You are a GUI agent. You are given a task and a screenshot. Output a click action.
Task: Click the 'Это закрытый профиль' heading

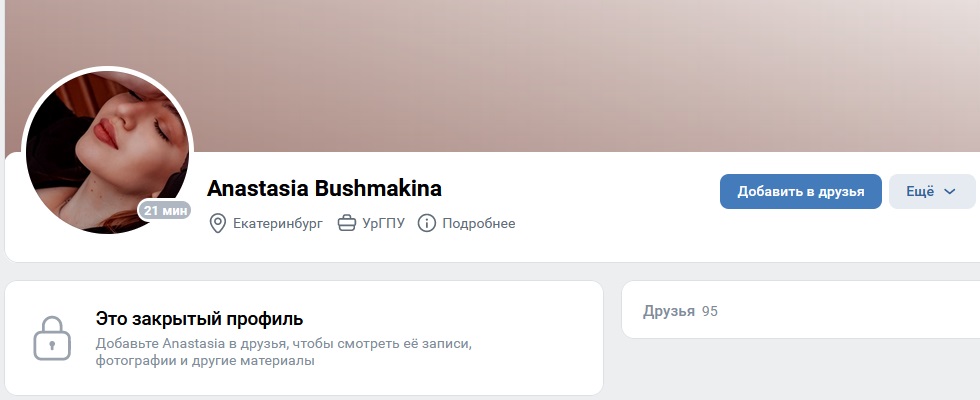click(199, 319)
